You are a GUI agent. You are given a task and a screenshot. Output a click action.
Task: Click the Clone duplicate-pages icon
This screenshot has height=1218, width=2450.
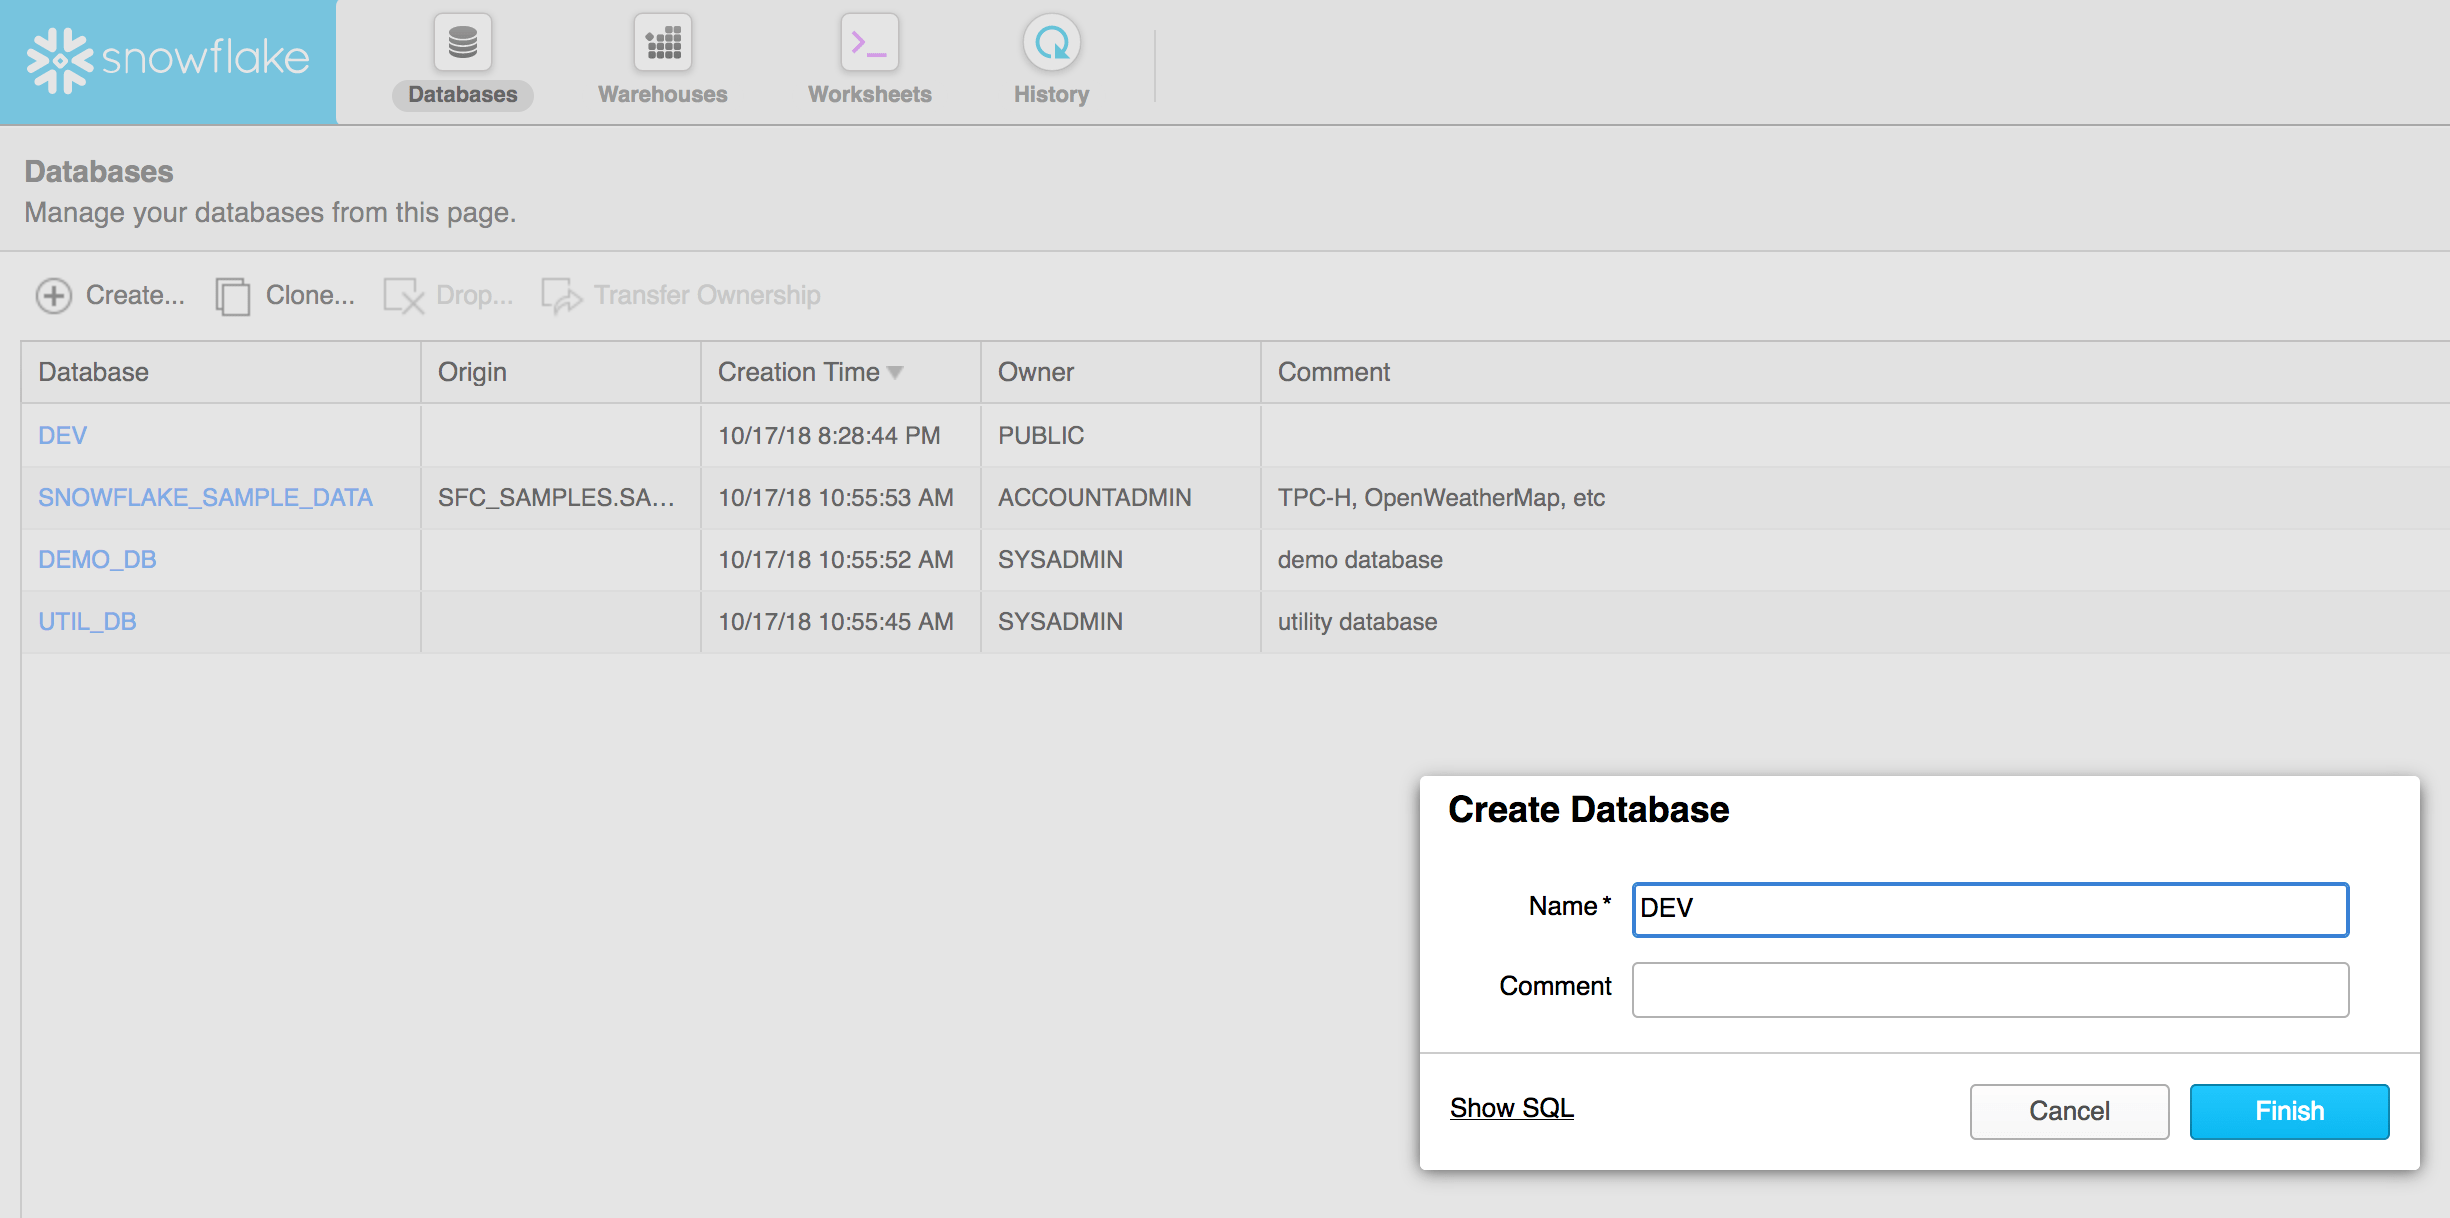click(x=233, y=296)
